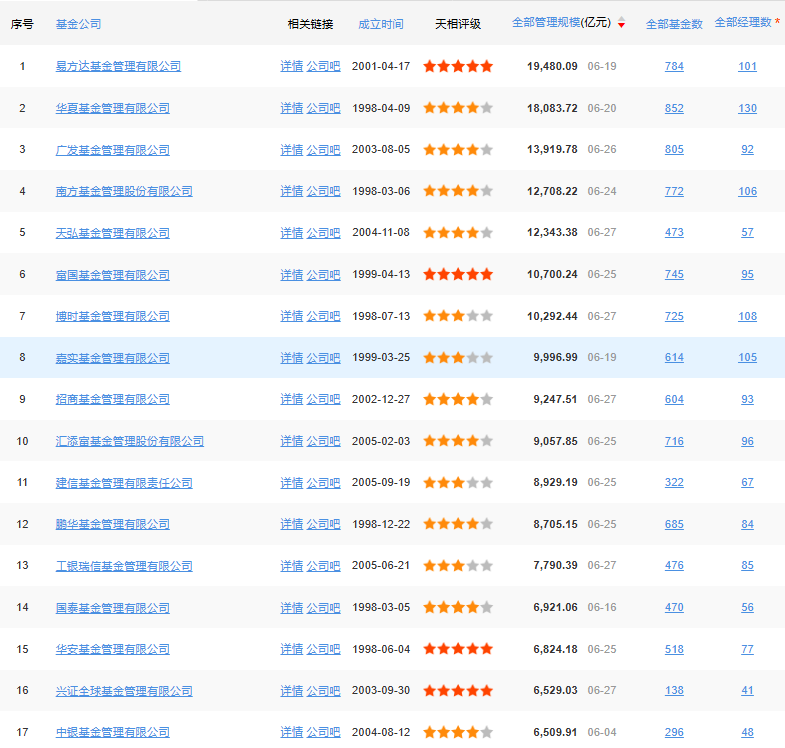Click the five-star rating for 易方达基金
The width and height of the screenshot is (785, 748).
point(458,66)
